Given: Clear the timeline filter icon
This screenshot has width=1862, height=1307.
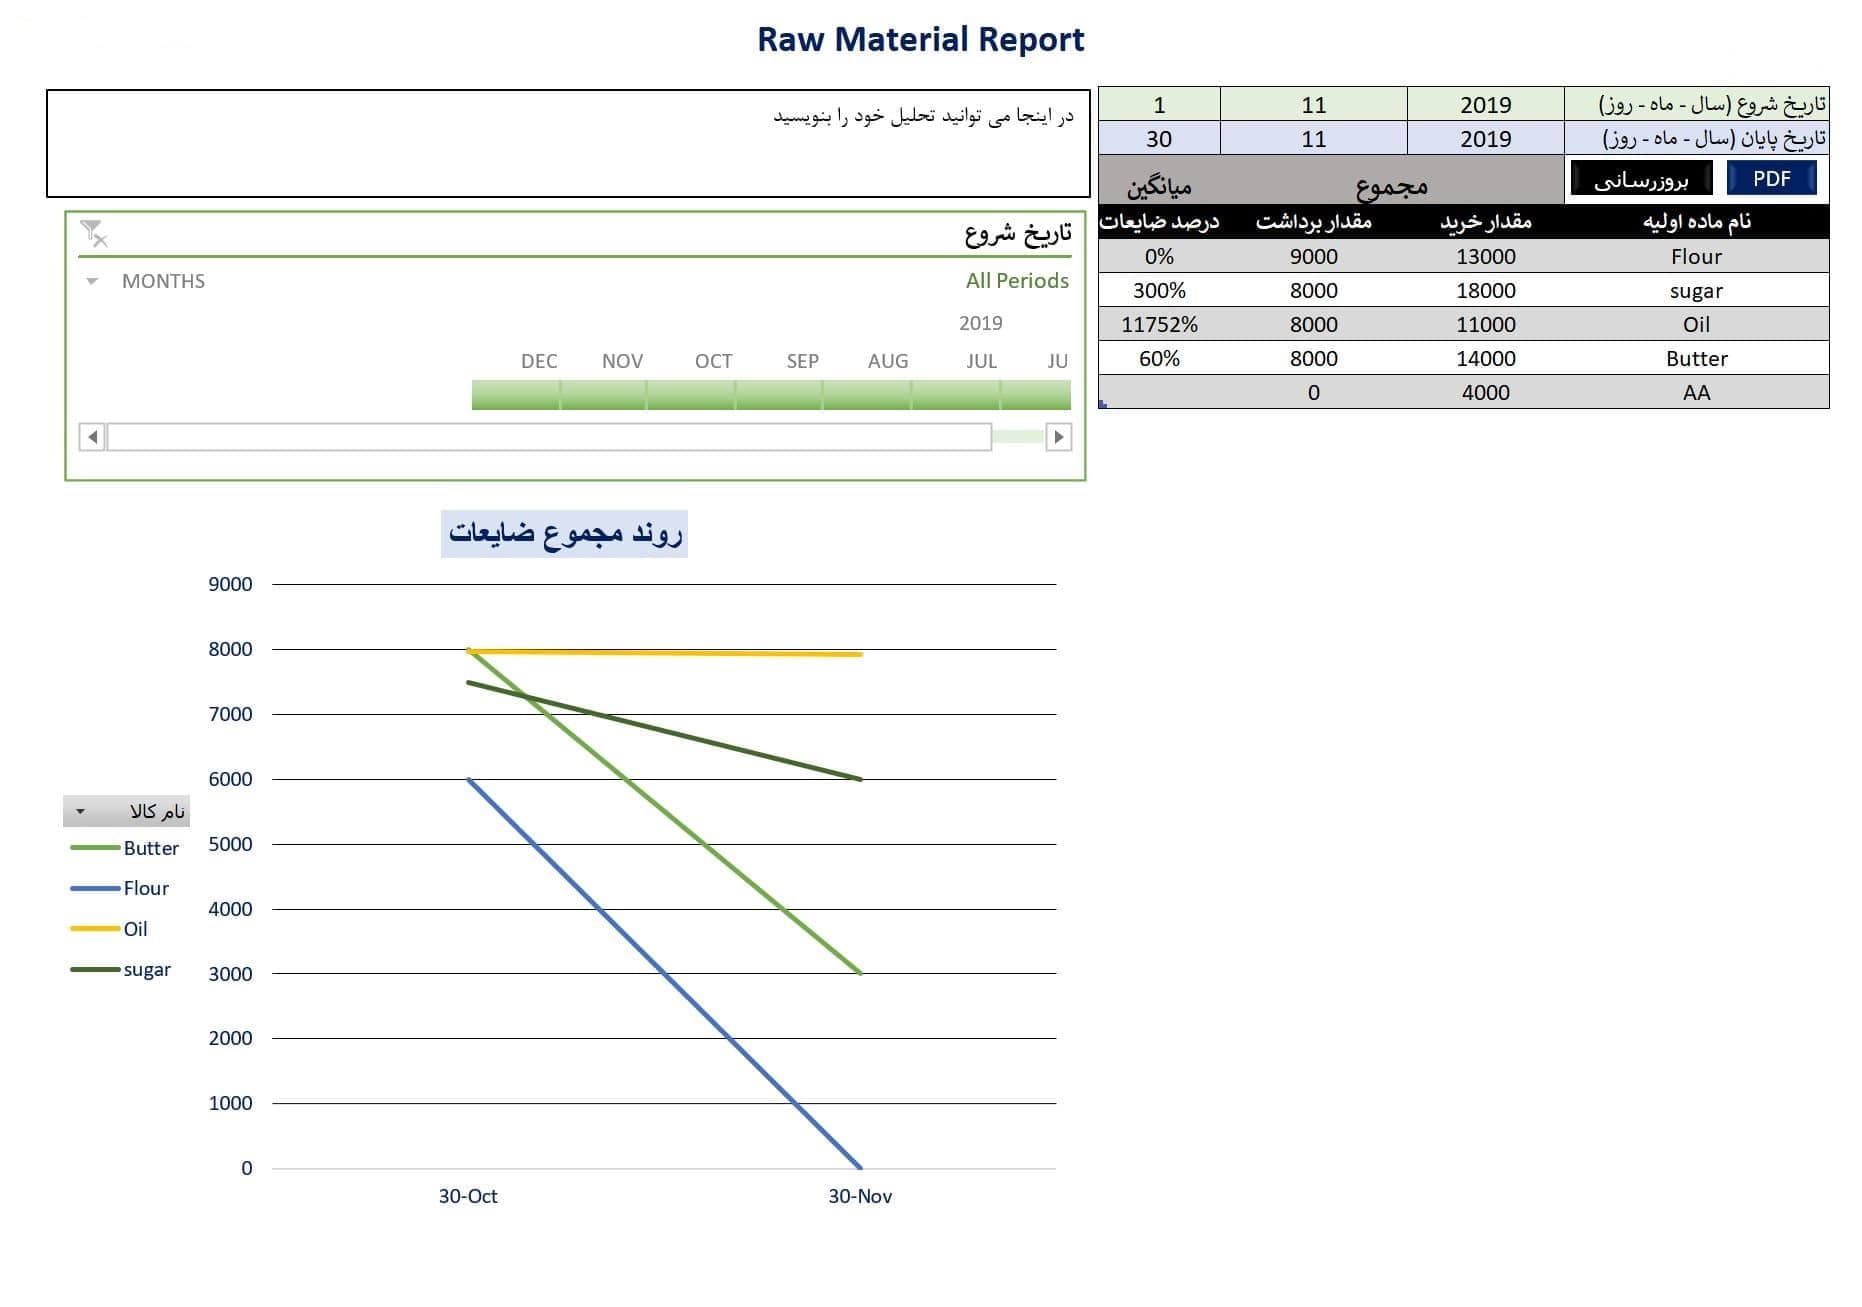Looking at the screenshot, I should tap(93, 233).
